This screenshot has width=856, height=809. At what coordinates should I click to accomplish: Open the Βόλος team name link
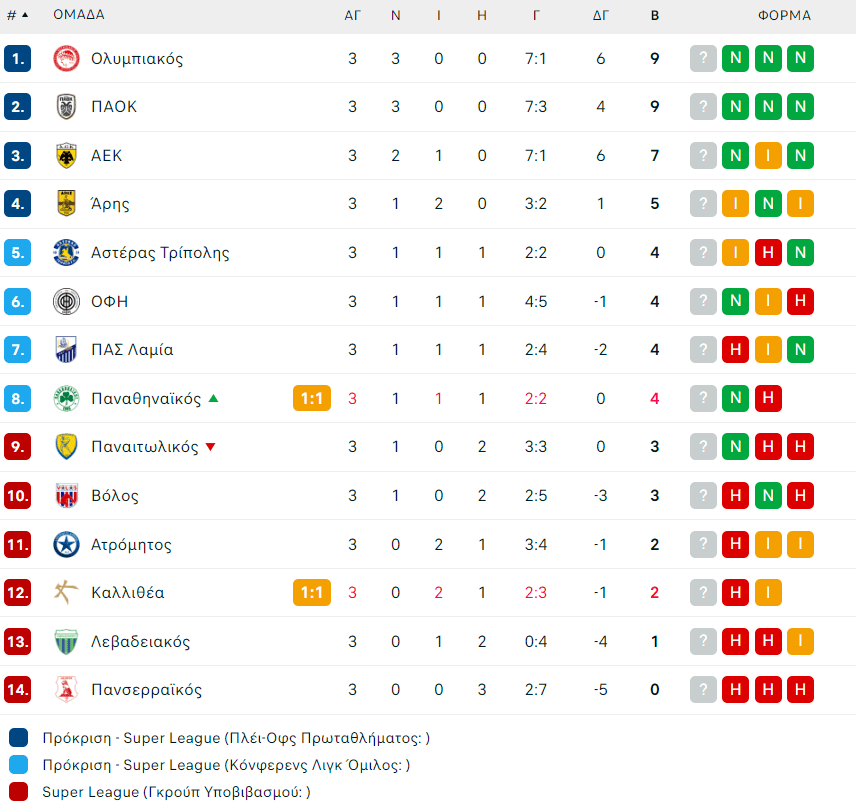[114, 495]
